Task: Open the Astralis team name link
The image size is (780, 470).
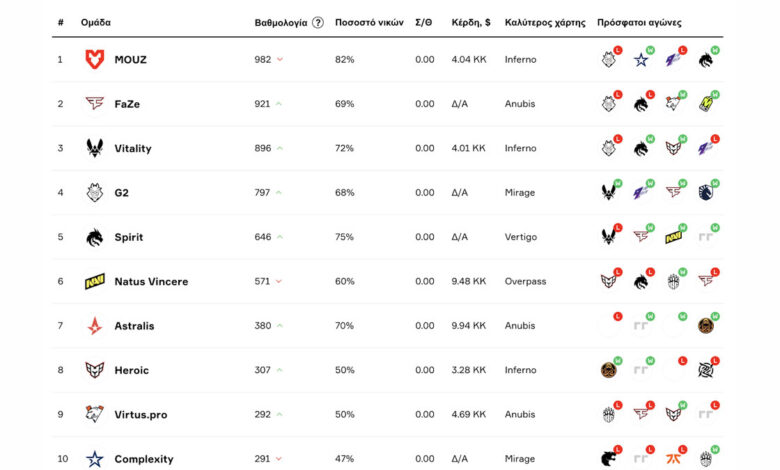Action: coord(134,326)
